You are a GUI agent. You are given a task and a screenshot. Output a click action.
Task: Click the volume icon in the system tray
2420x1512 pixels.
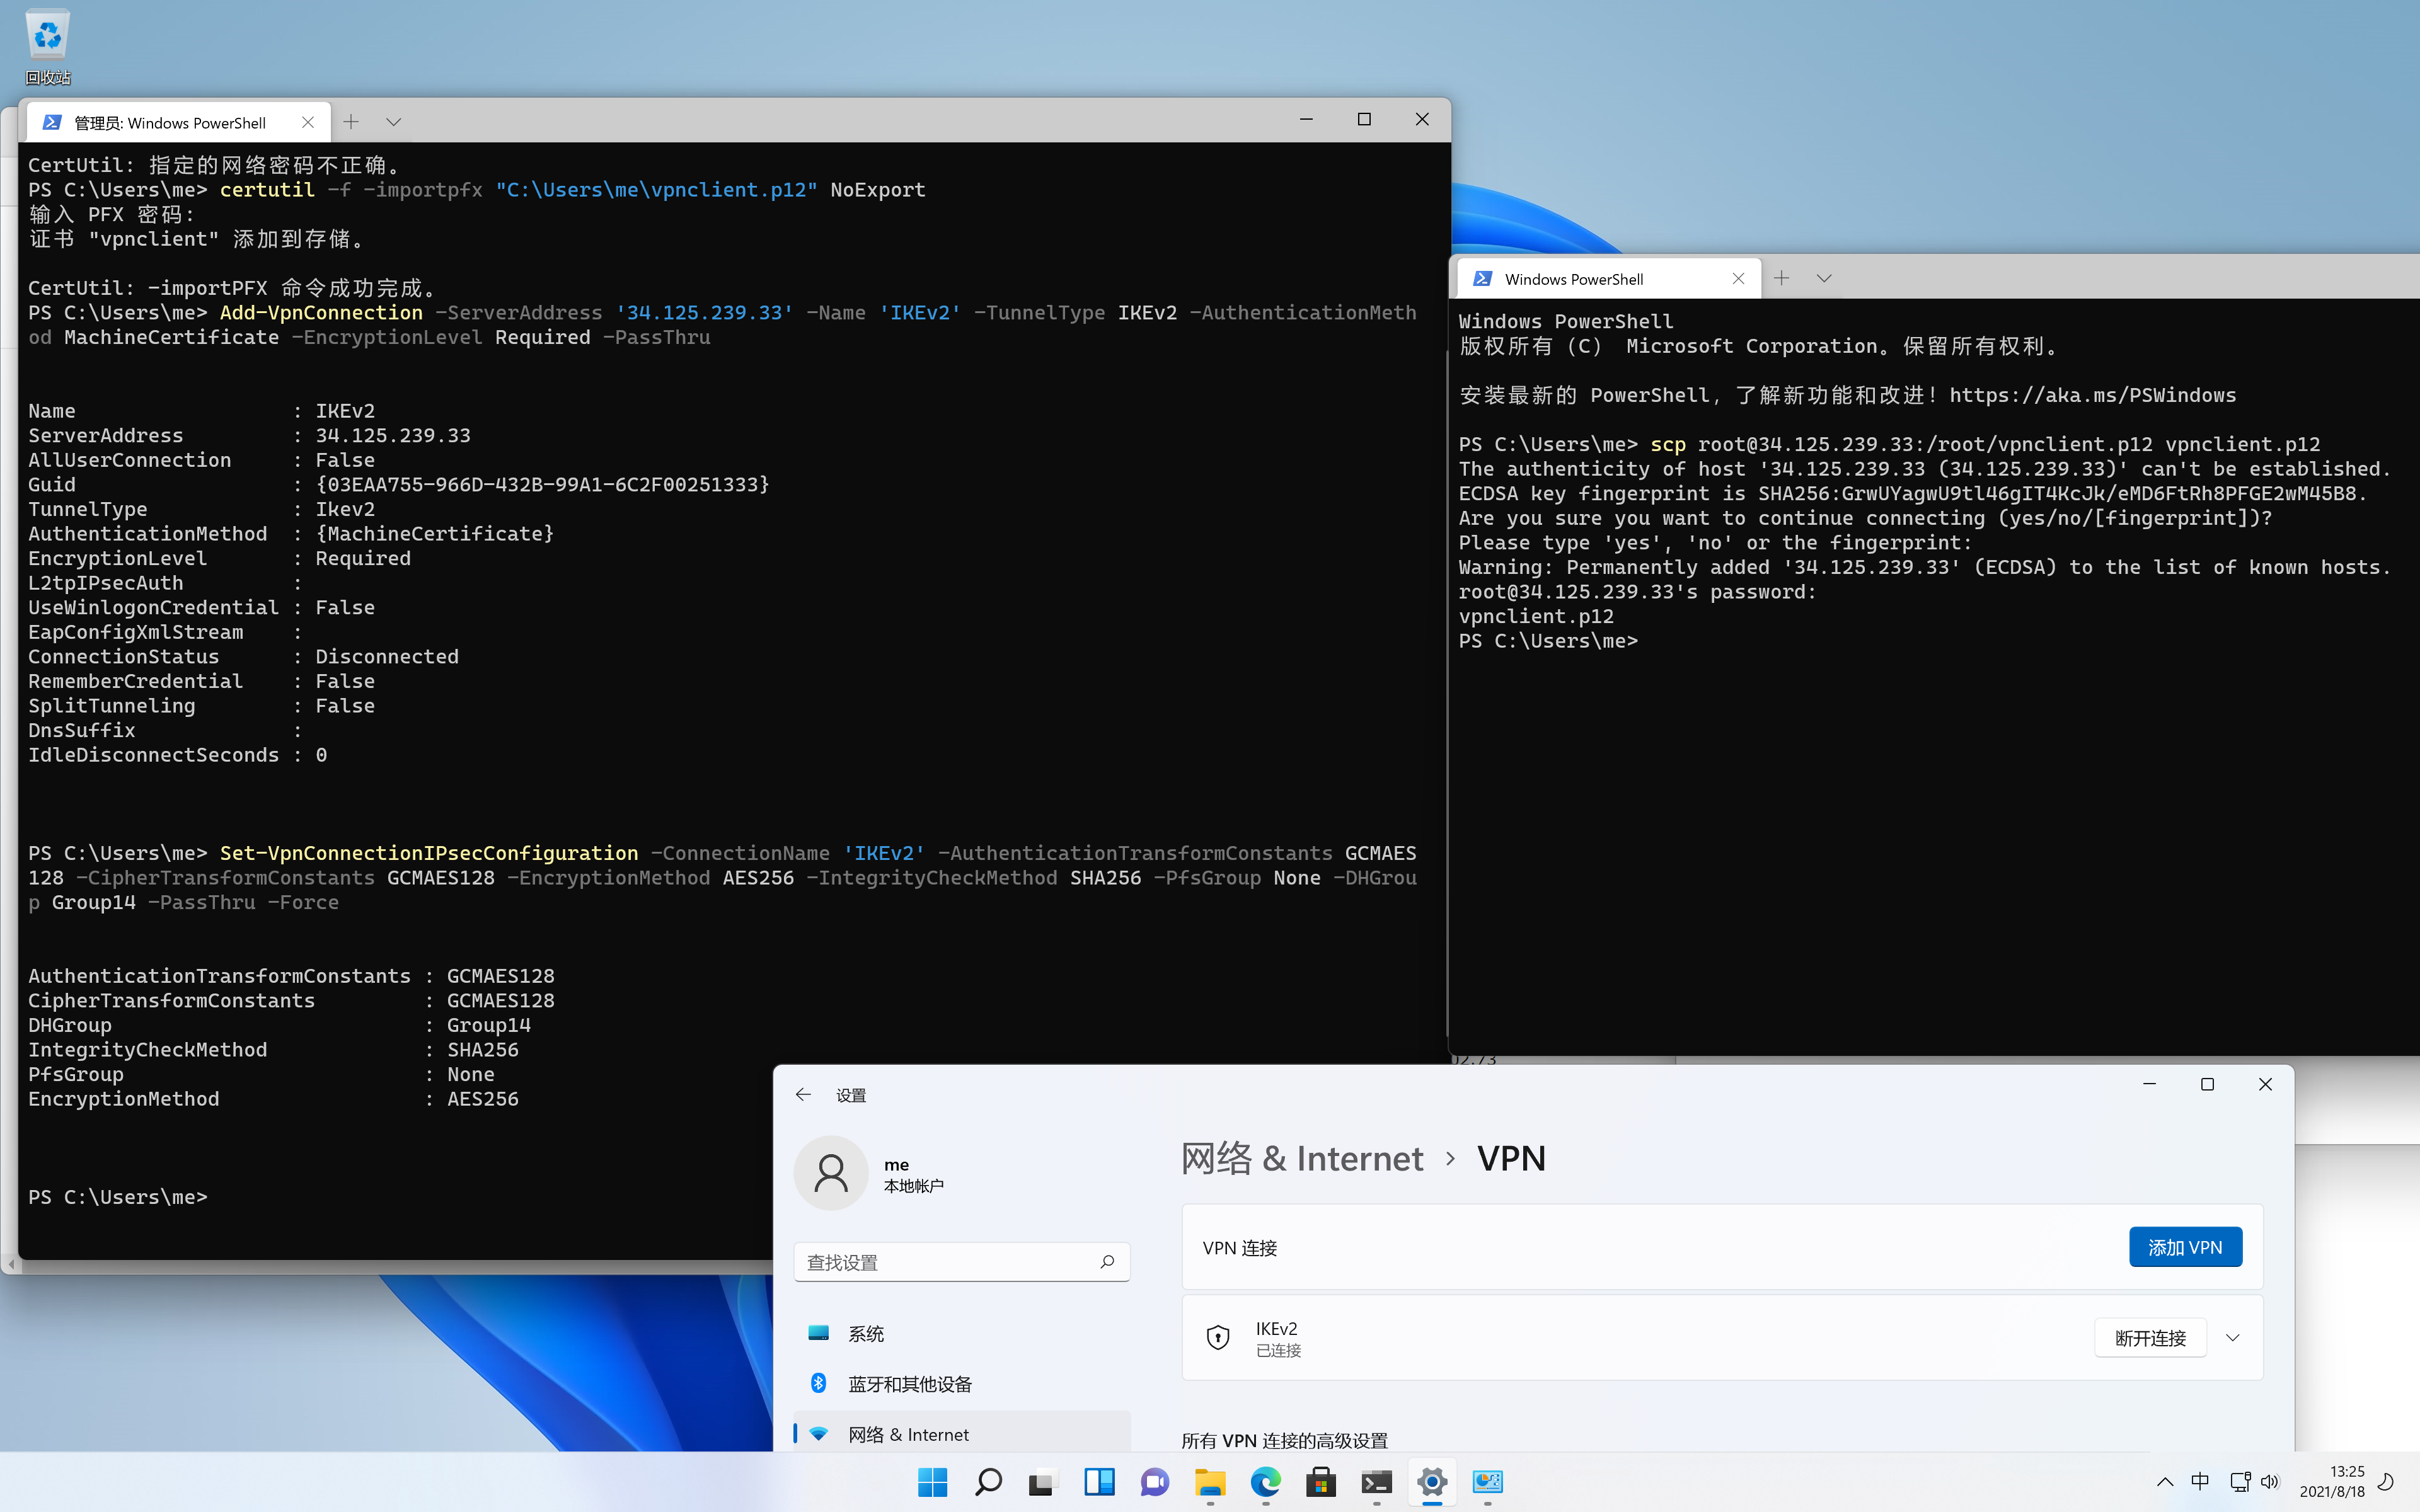coord(2272,1483)
